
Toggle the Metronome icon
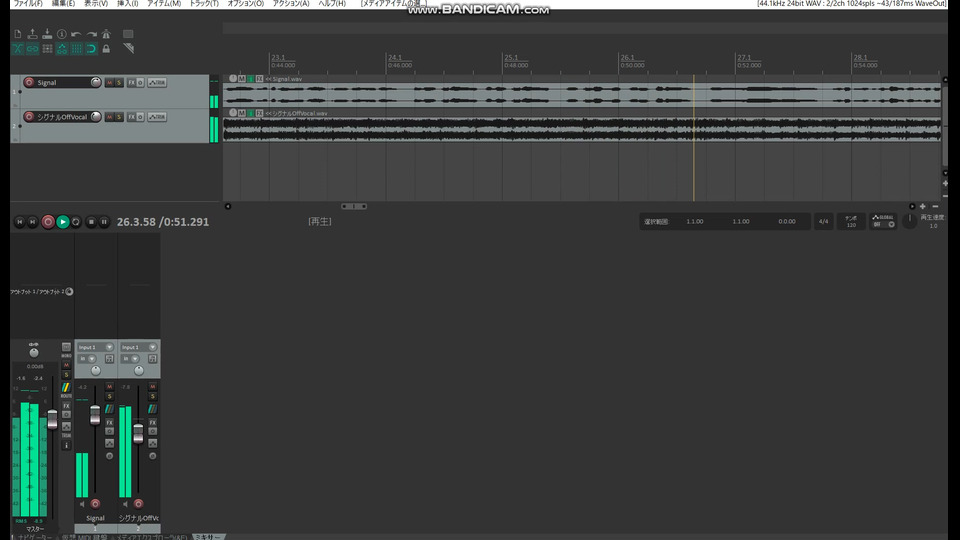point(106,34)
